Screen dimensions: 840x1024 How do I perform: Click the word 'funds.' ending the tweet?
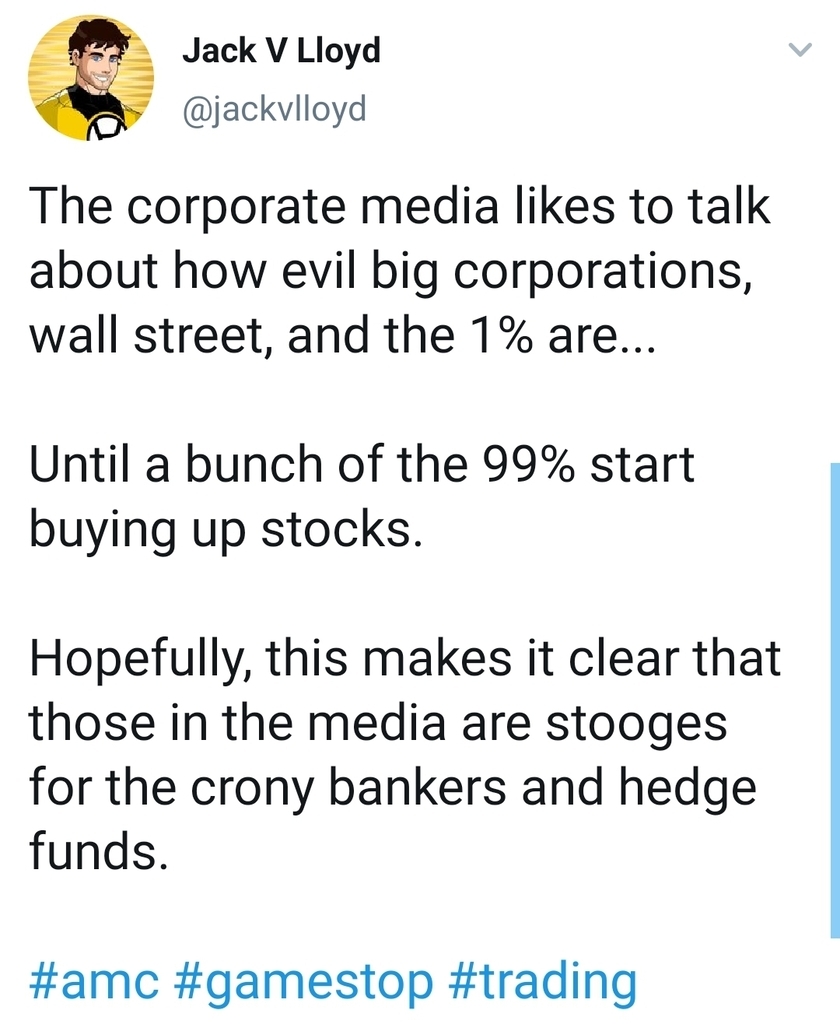tap(94, 852)
